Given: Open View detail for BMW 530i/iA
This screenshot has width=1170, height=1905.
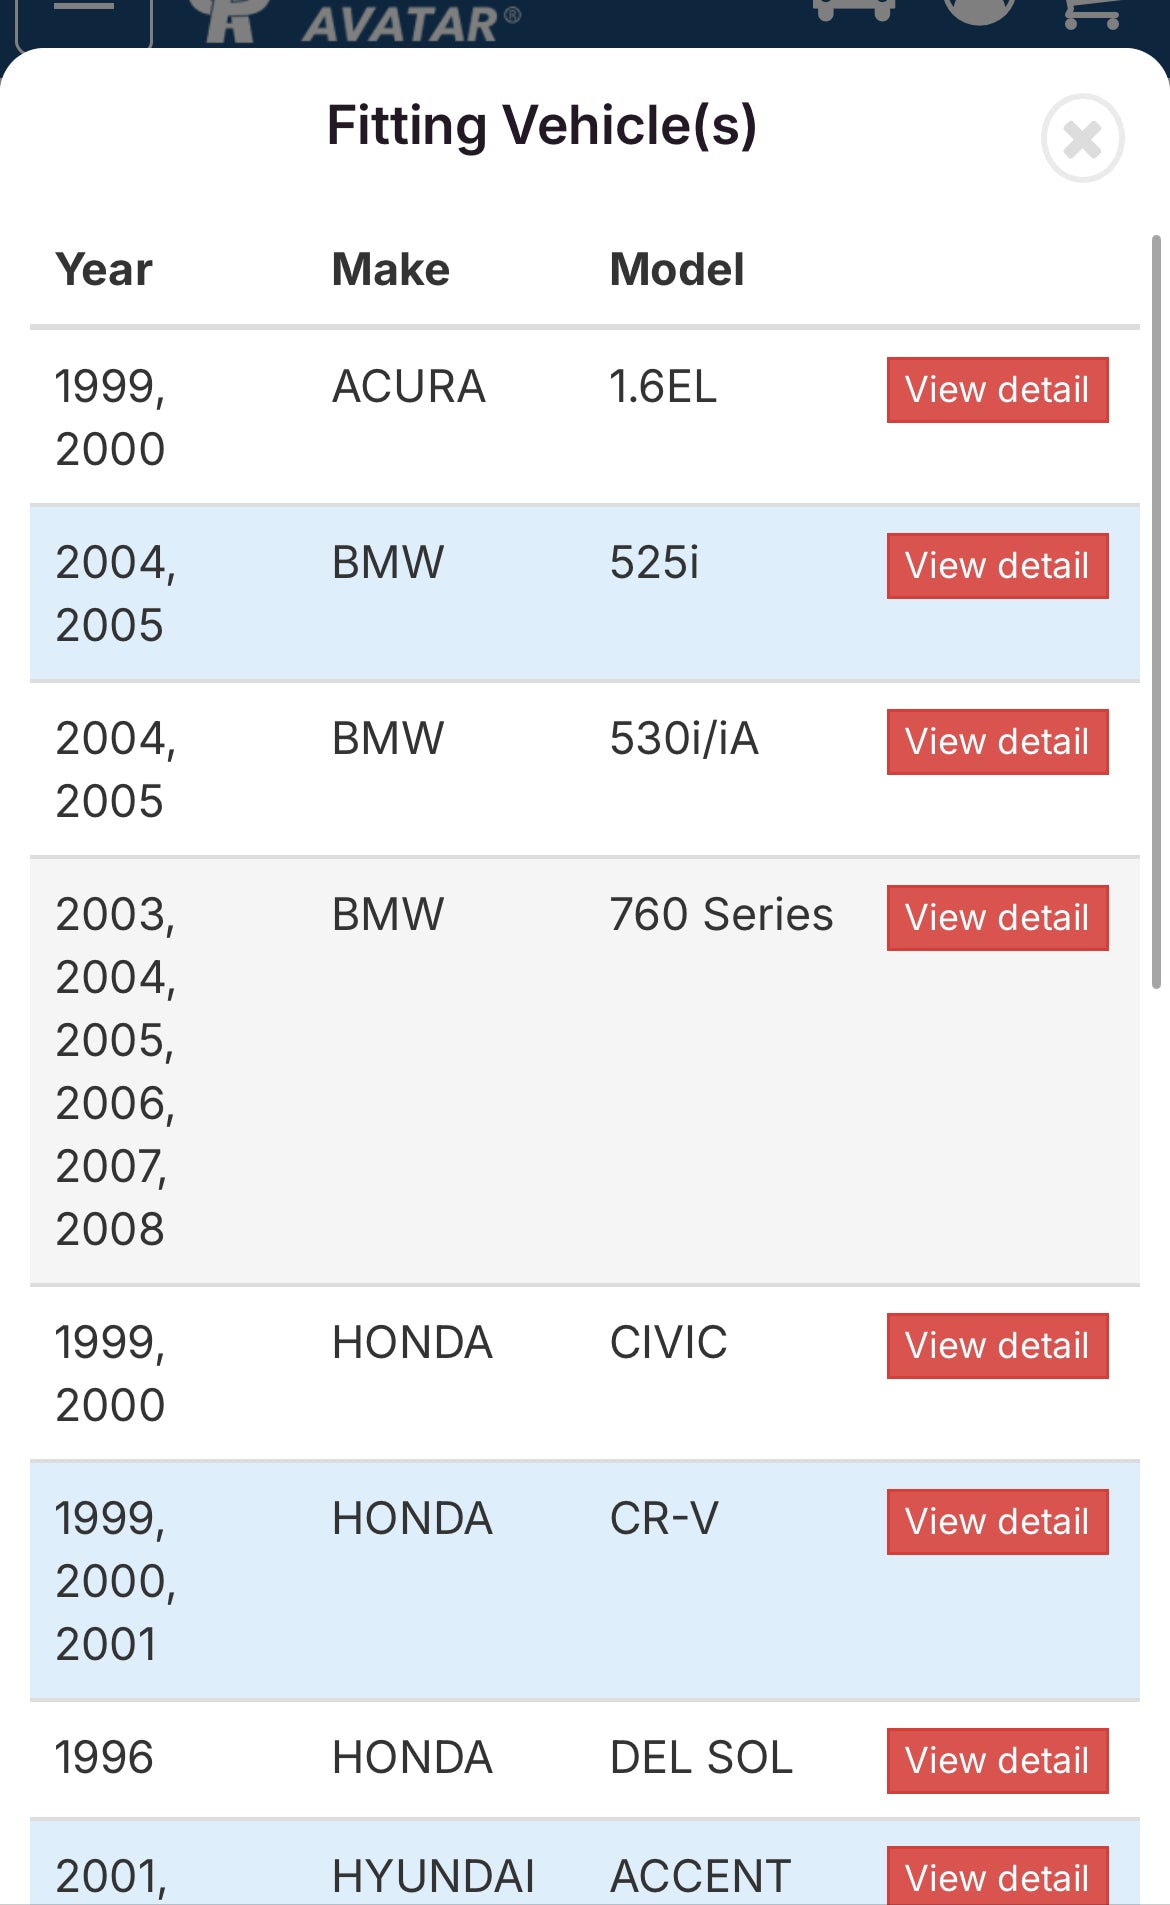Looking at the screenshot, I should click(997, 742).
